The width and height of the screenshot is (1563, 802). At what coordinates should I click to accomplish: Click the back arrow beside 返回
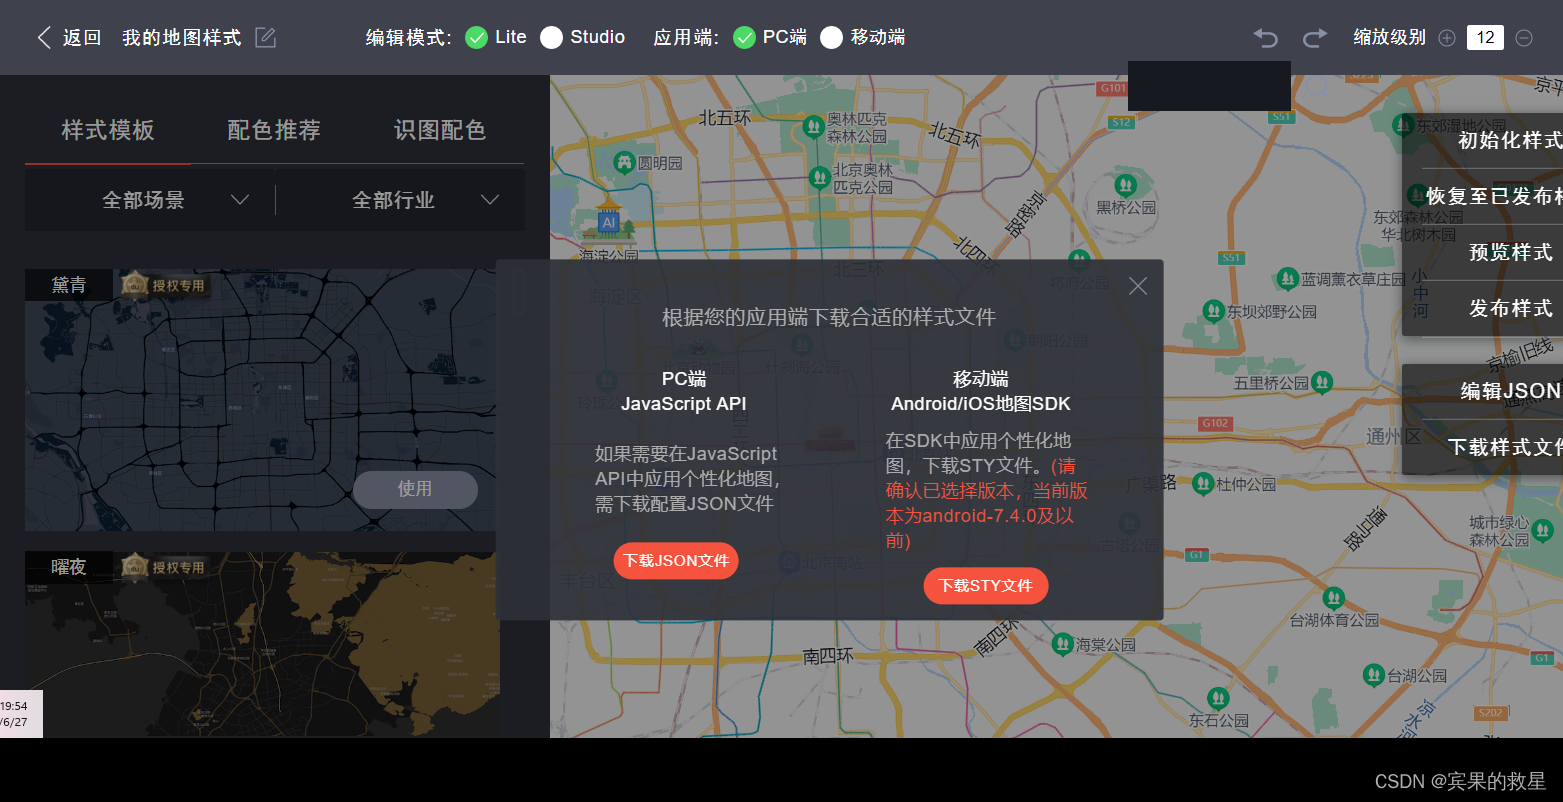(x=44, y=37)
